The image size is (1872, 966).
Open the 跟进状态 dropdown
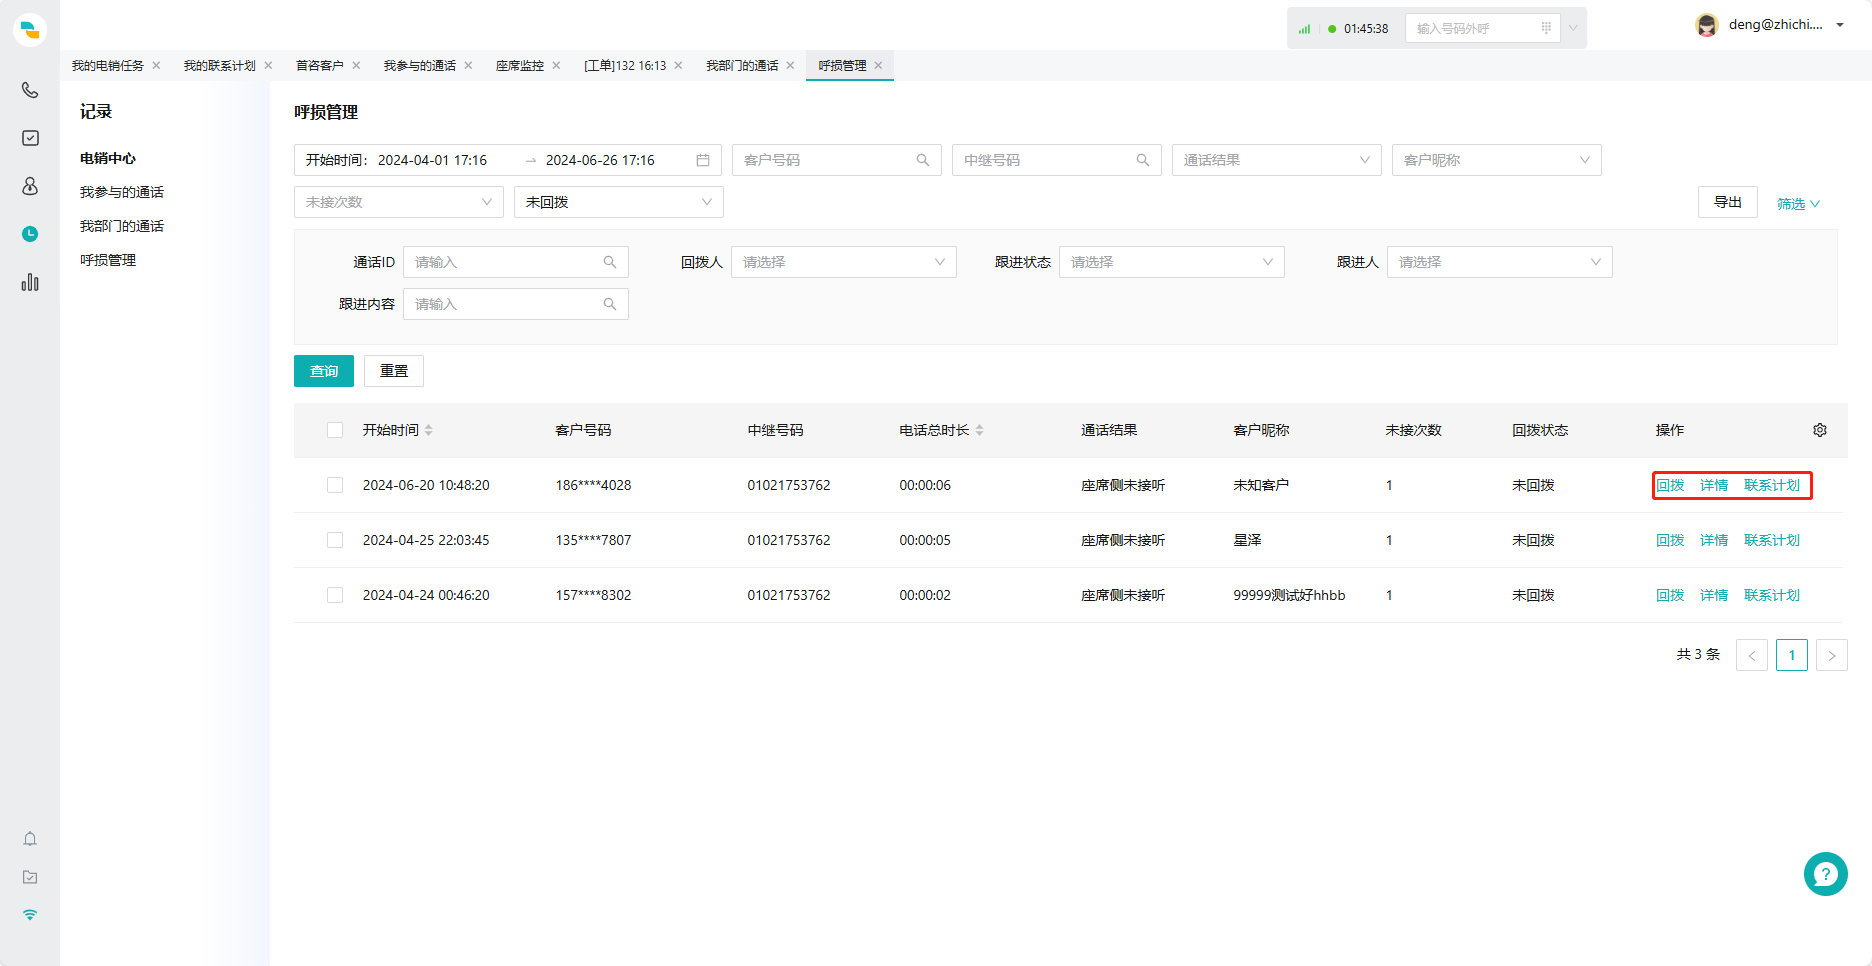(x=1172, y=262)
